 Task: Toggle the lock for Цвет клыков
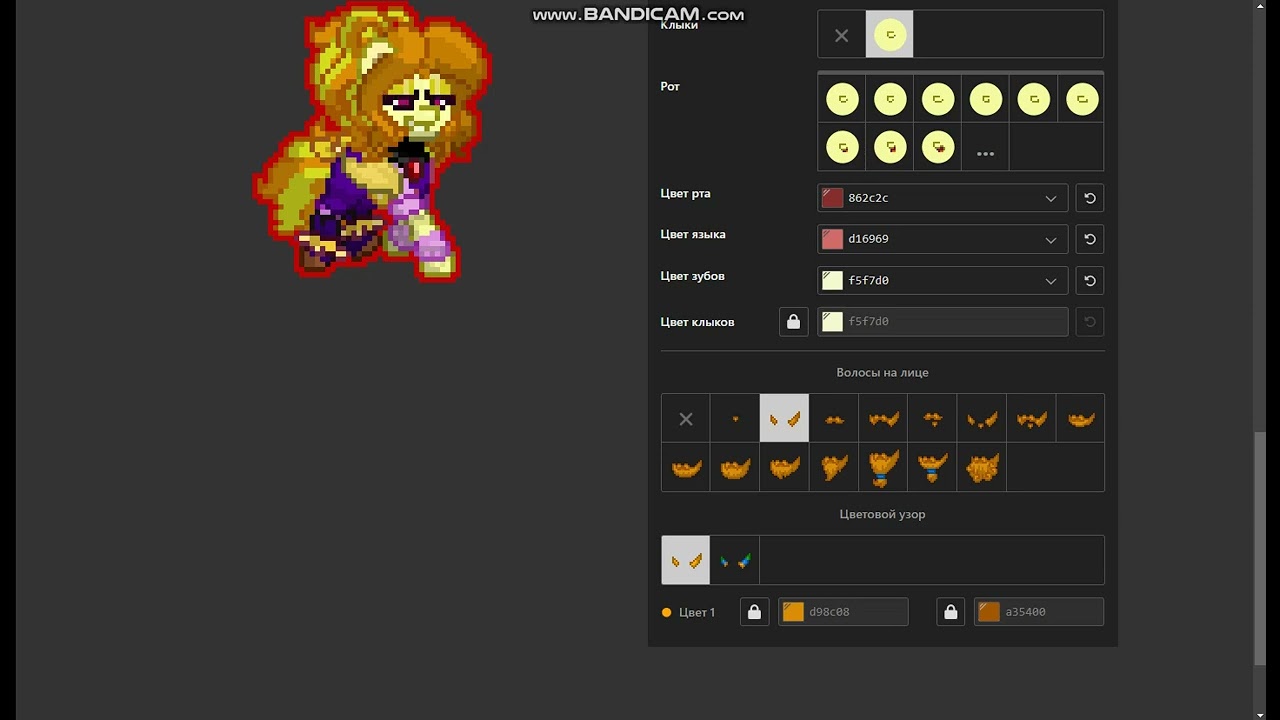[x=794, y=322]
